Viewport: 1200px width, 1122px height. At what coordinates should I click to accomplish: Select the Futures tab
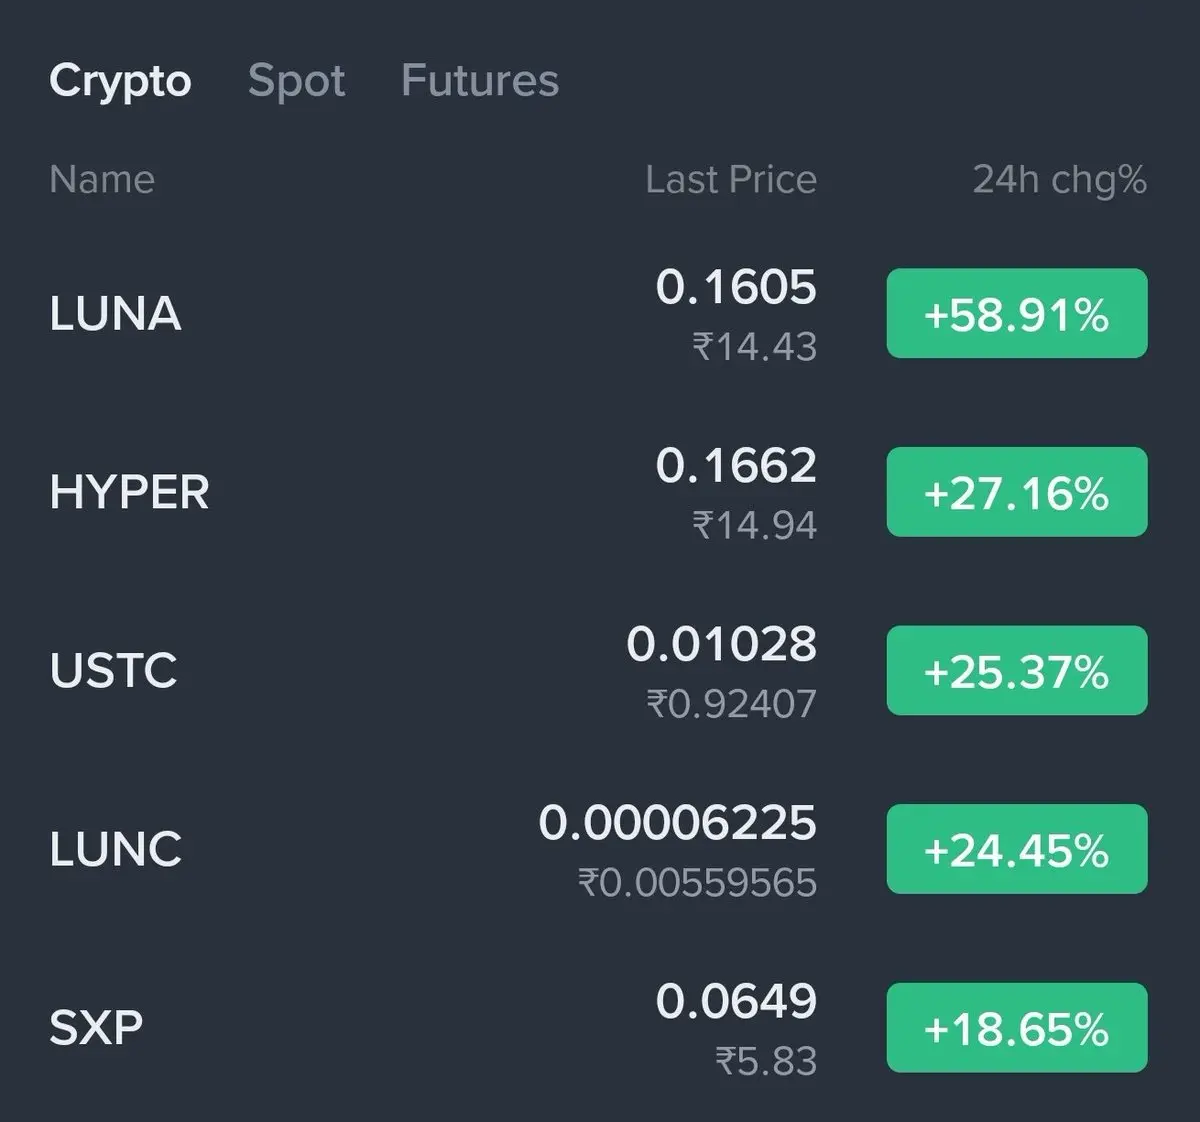[x=480, y=80]
